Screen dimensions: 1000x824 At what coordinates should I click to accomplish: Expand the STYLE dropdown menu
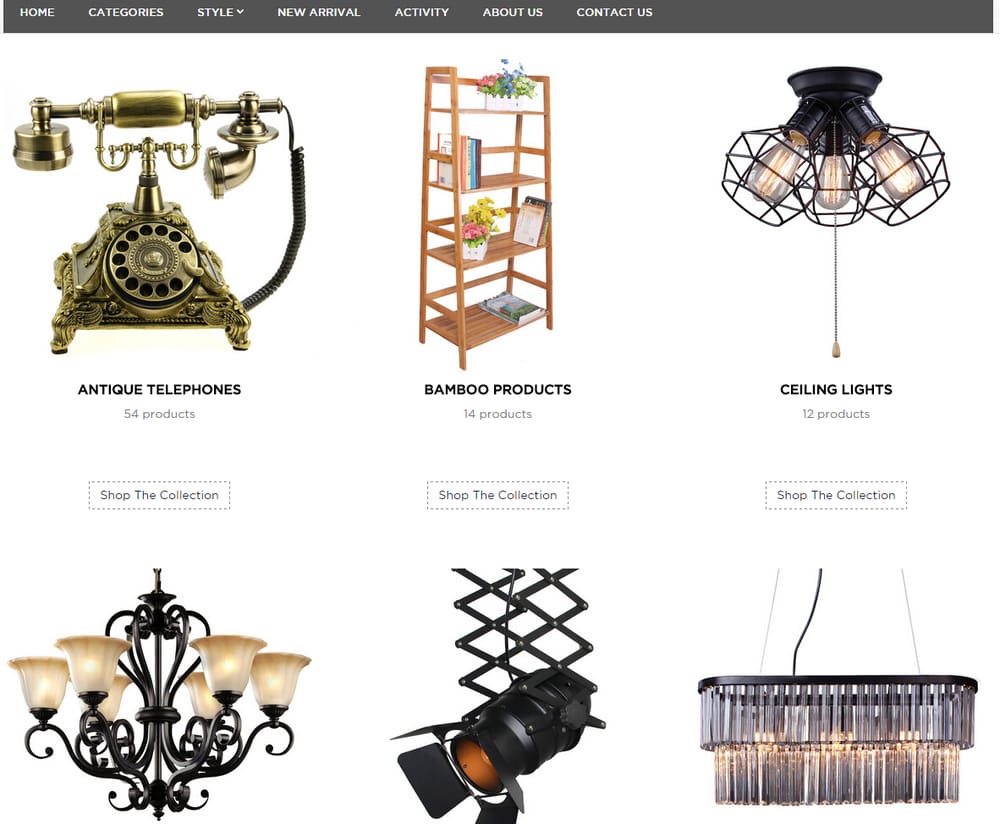[x=220, y=12]
